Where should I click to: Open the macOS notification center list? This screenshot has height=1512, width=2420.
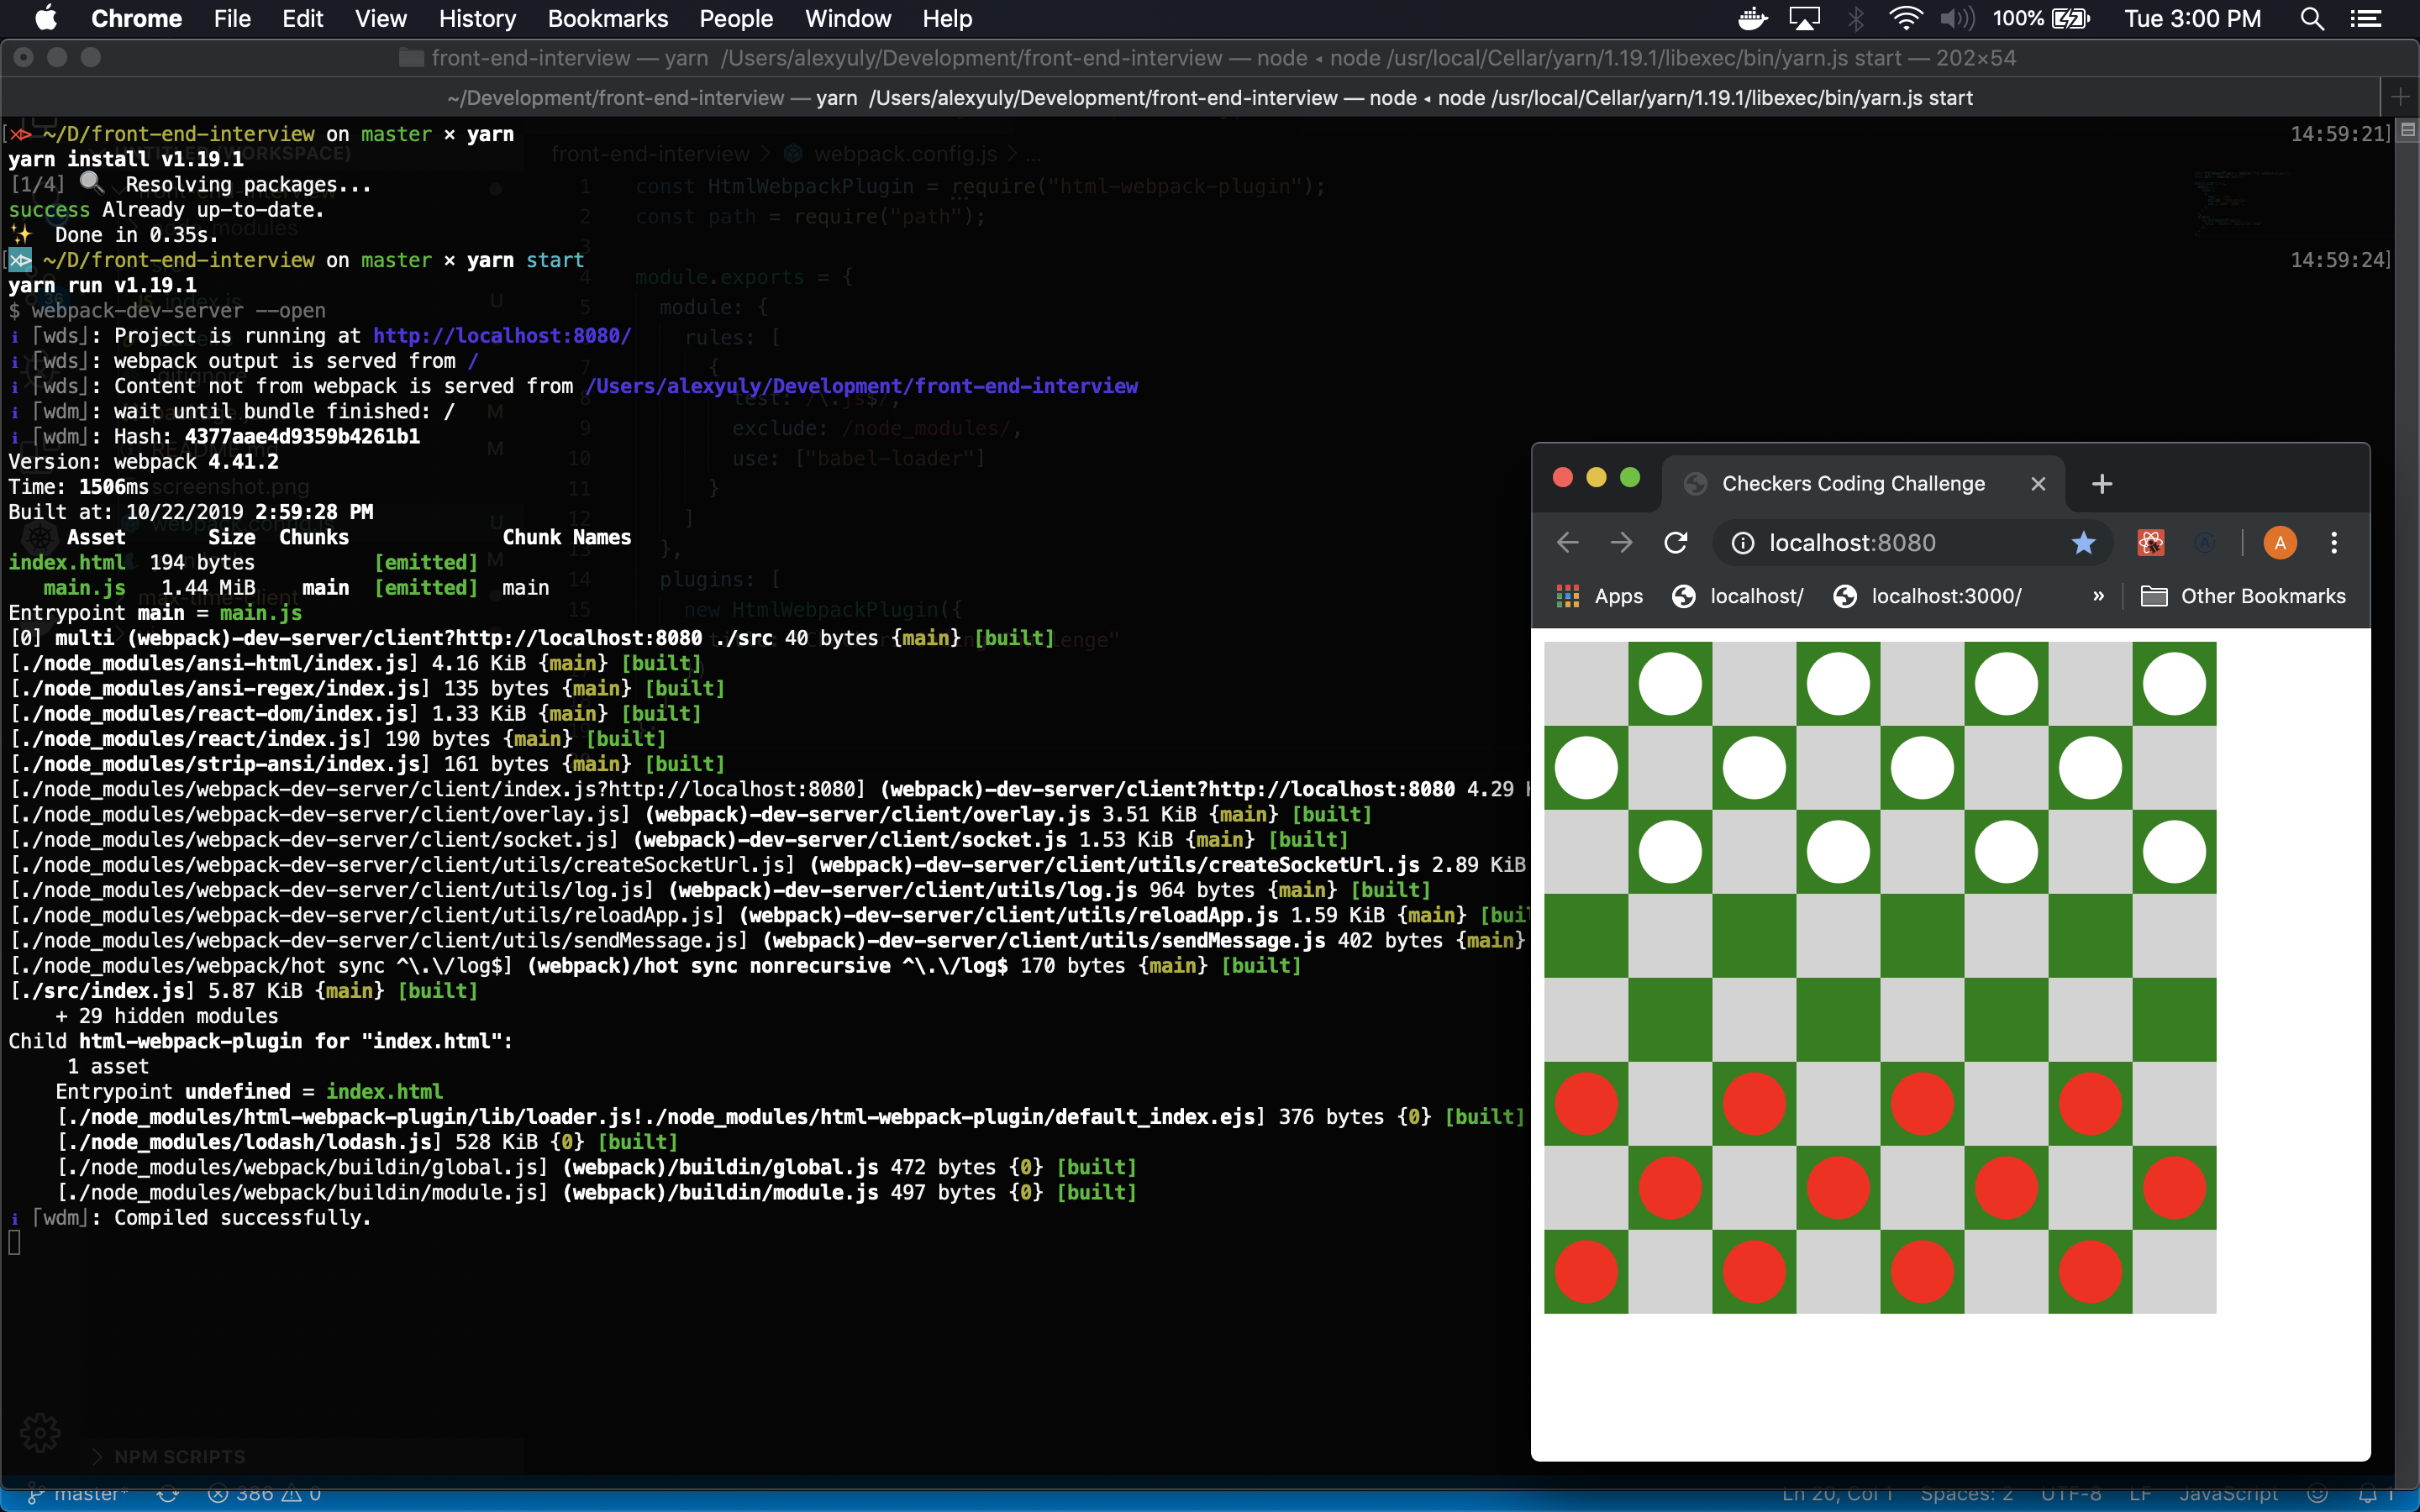2366,18
